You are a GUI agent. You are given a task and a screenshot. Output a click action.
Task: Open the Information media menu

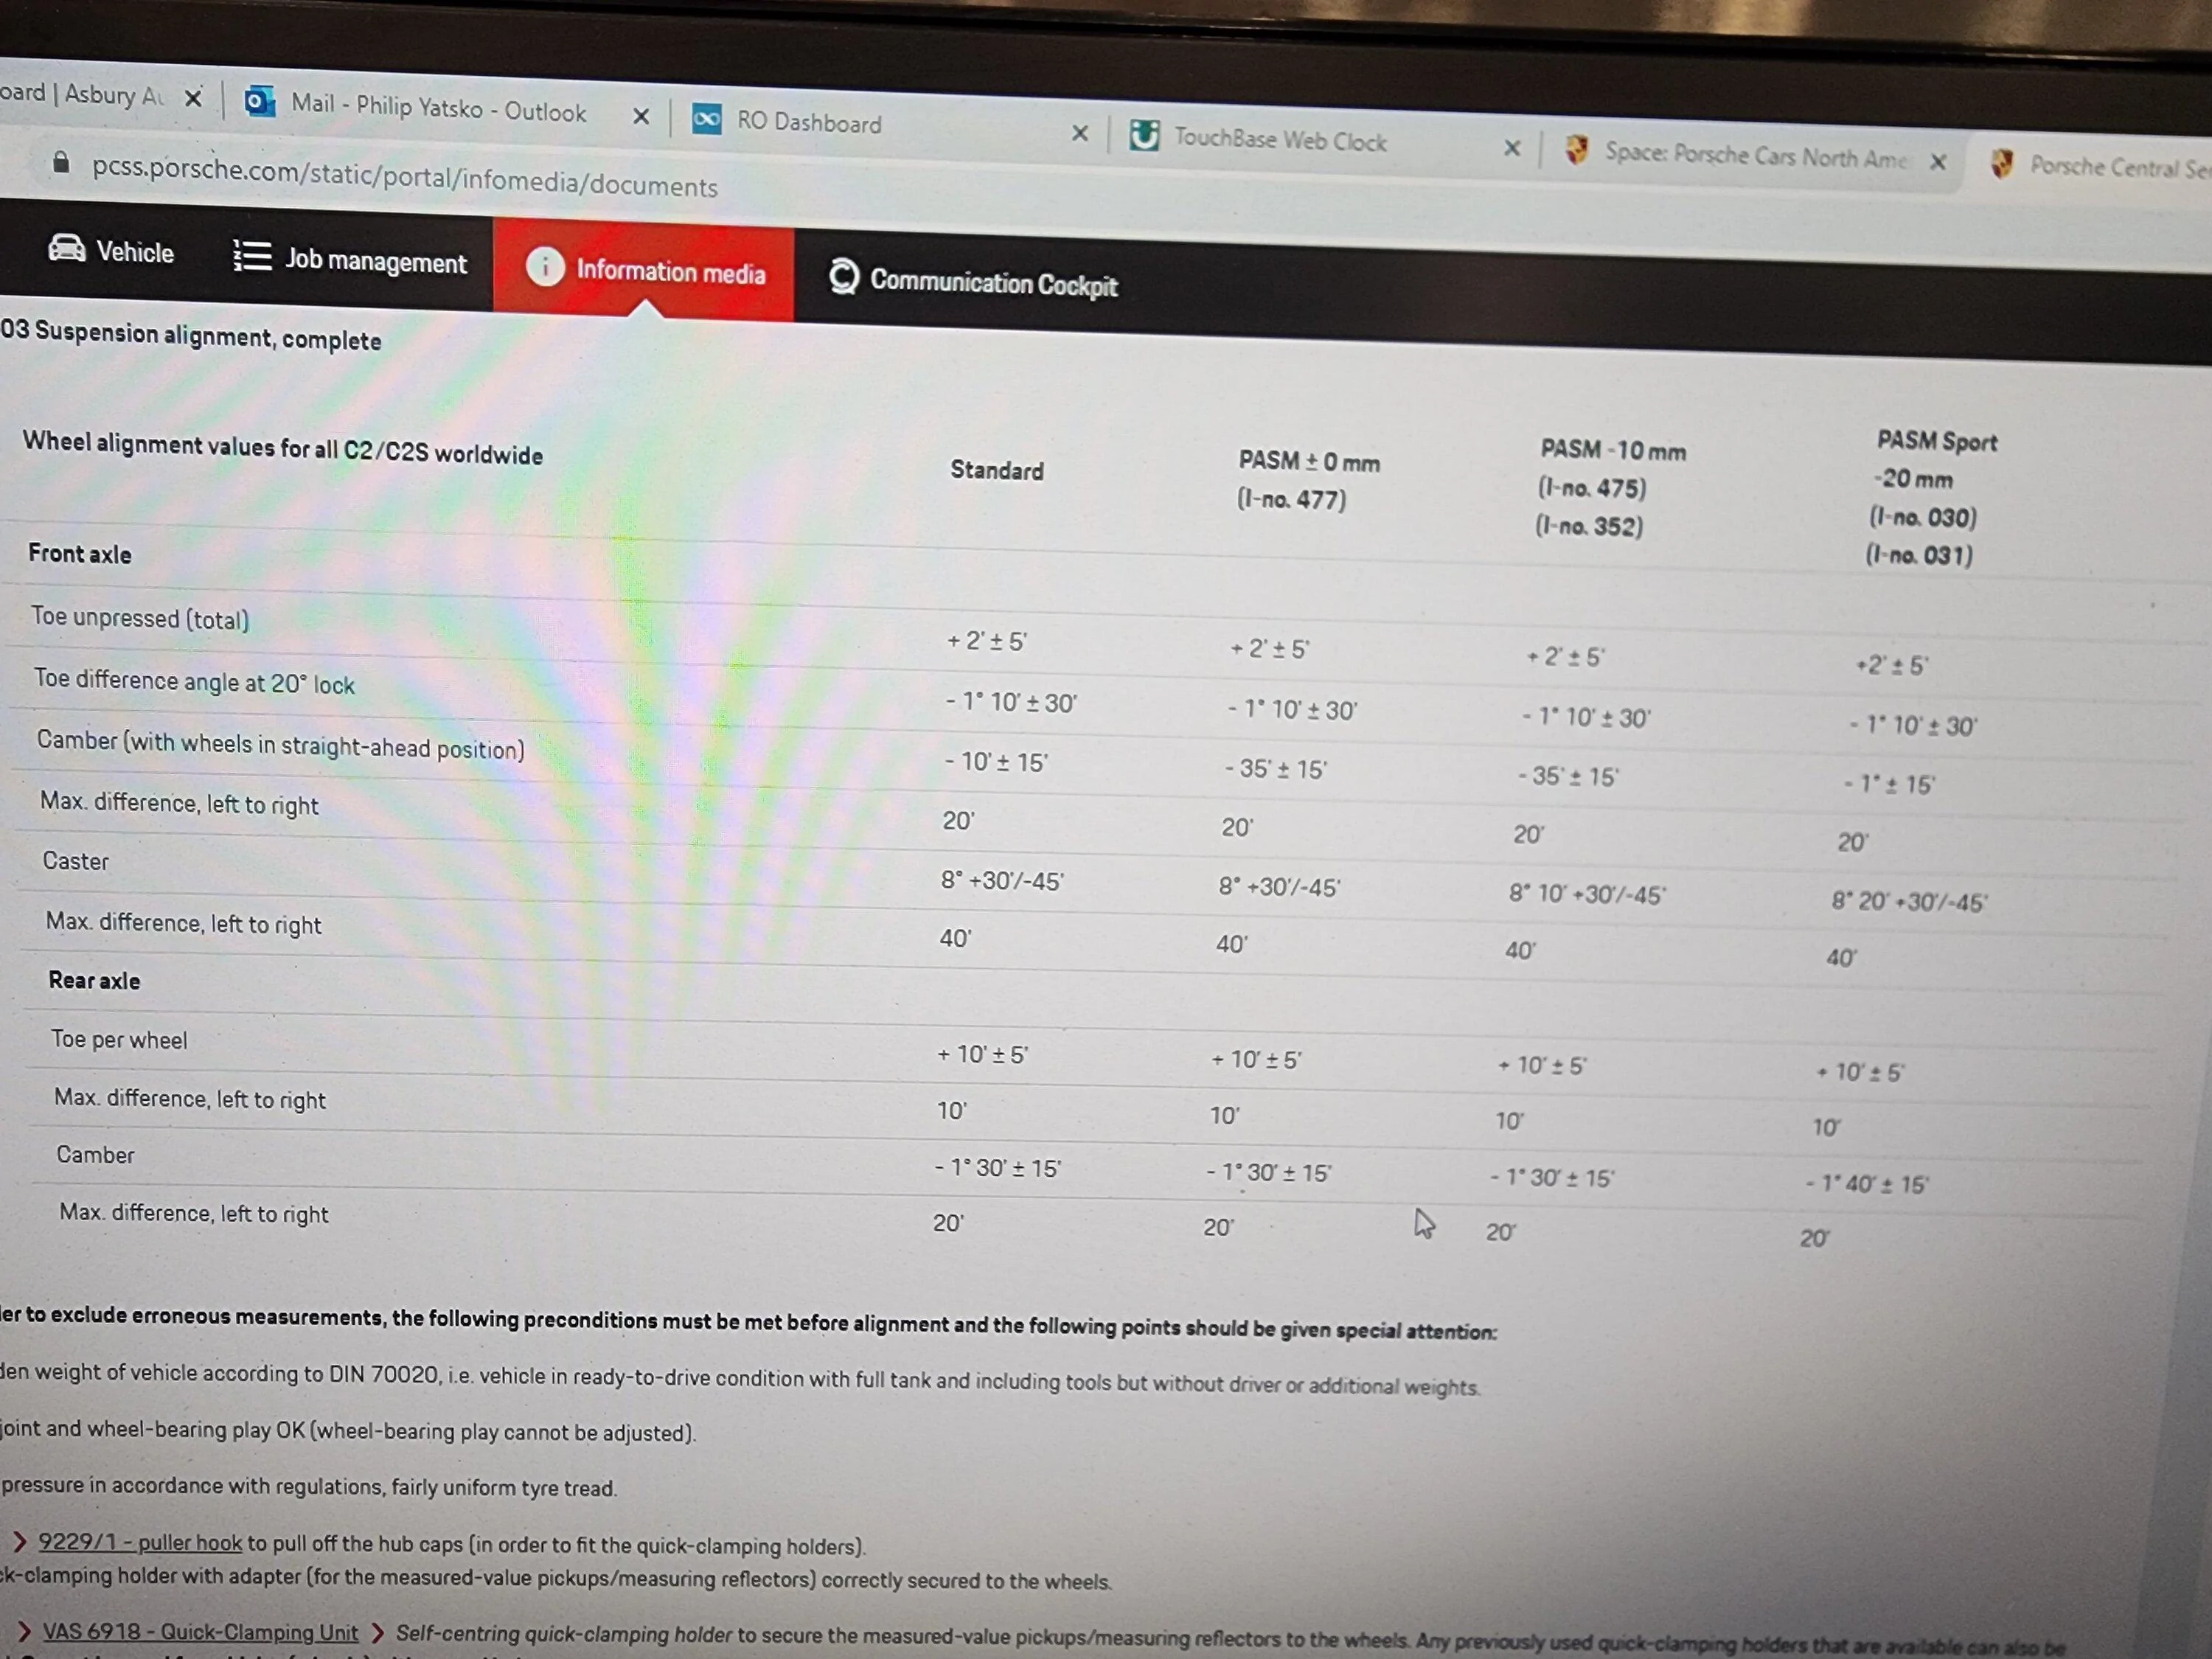click(x=644, y=269)
